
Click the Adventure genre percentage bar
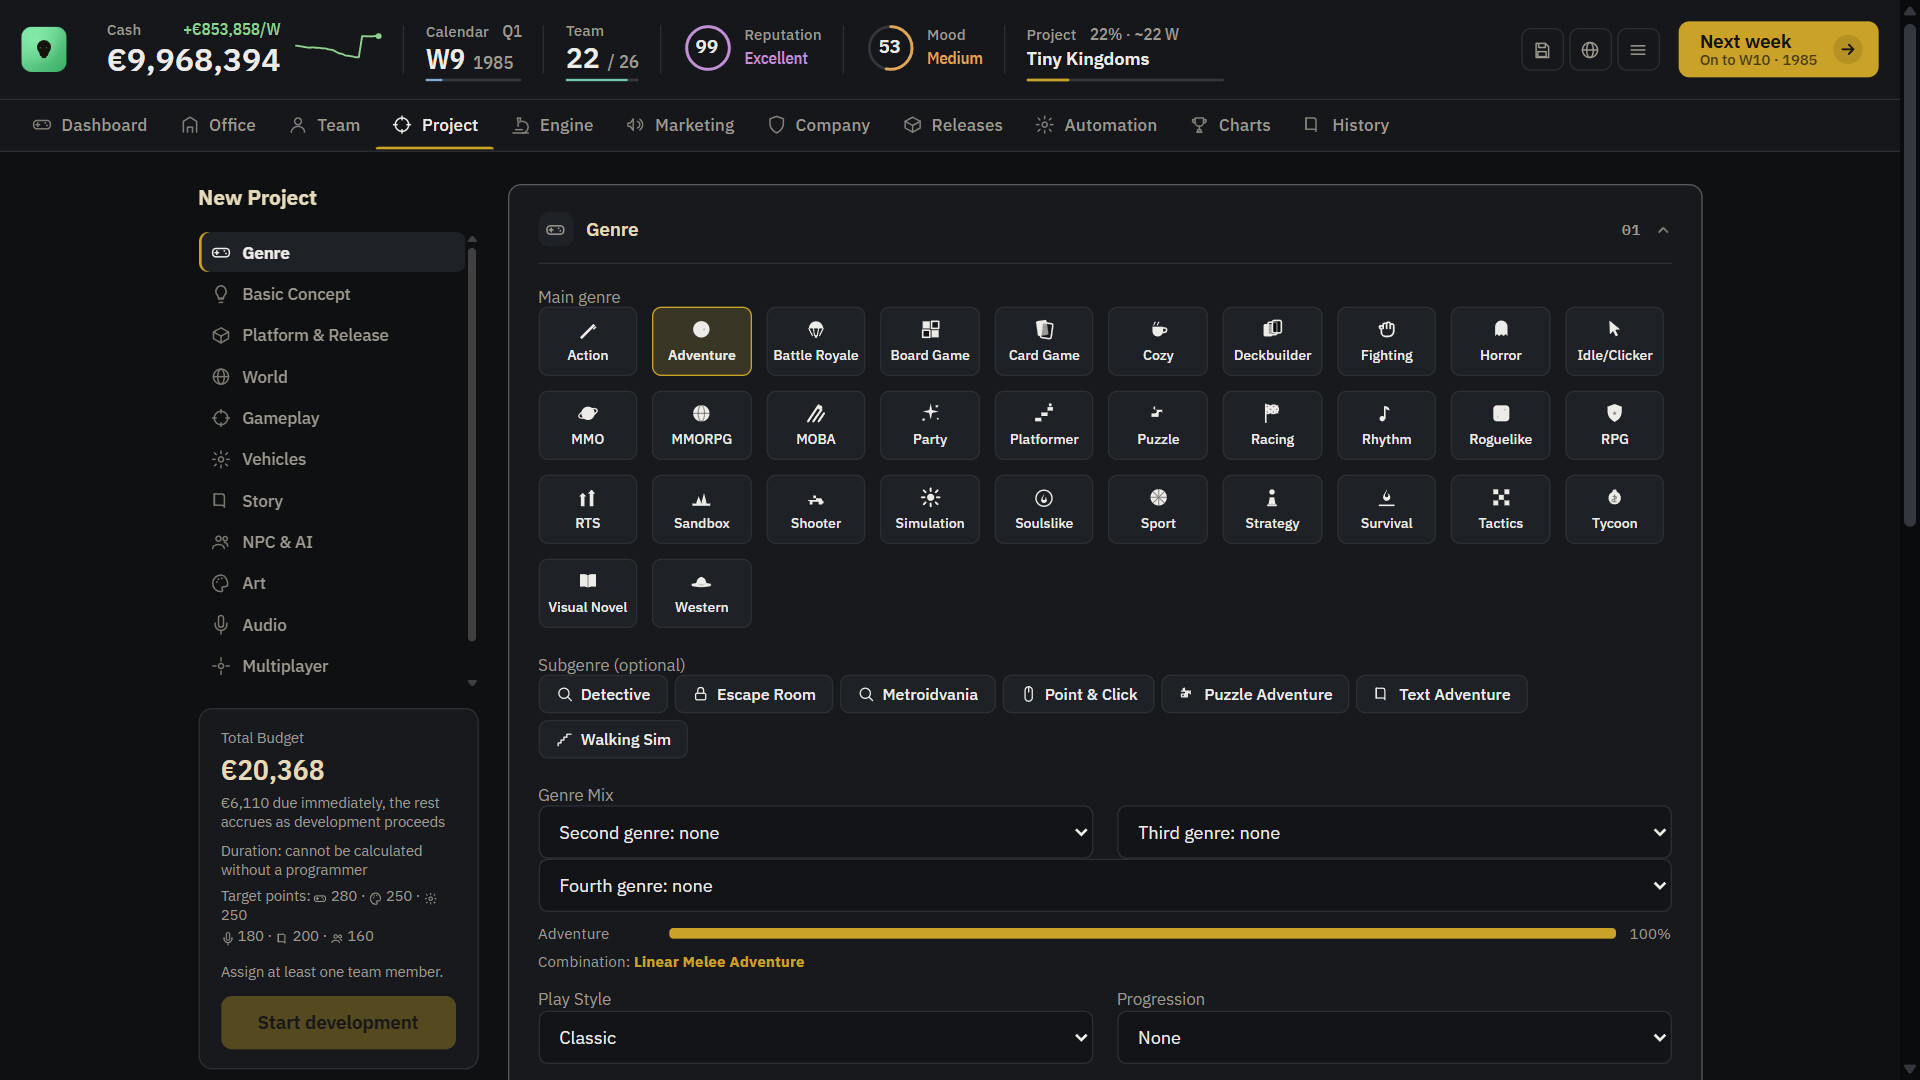click(x=1142, y=934)
